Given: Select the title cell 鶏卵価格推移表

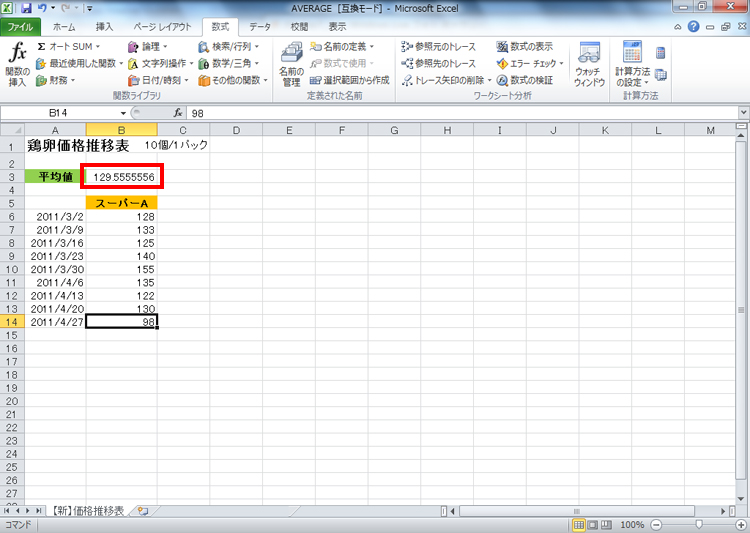Looking at the screenshot, I should point(55,145).
